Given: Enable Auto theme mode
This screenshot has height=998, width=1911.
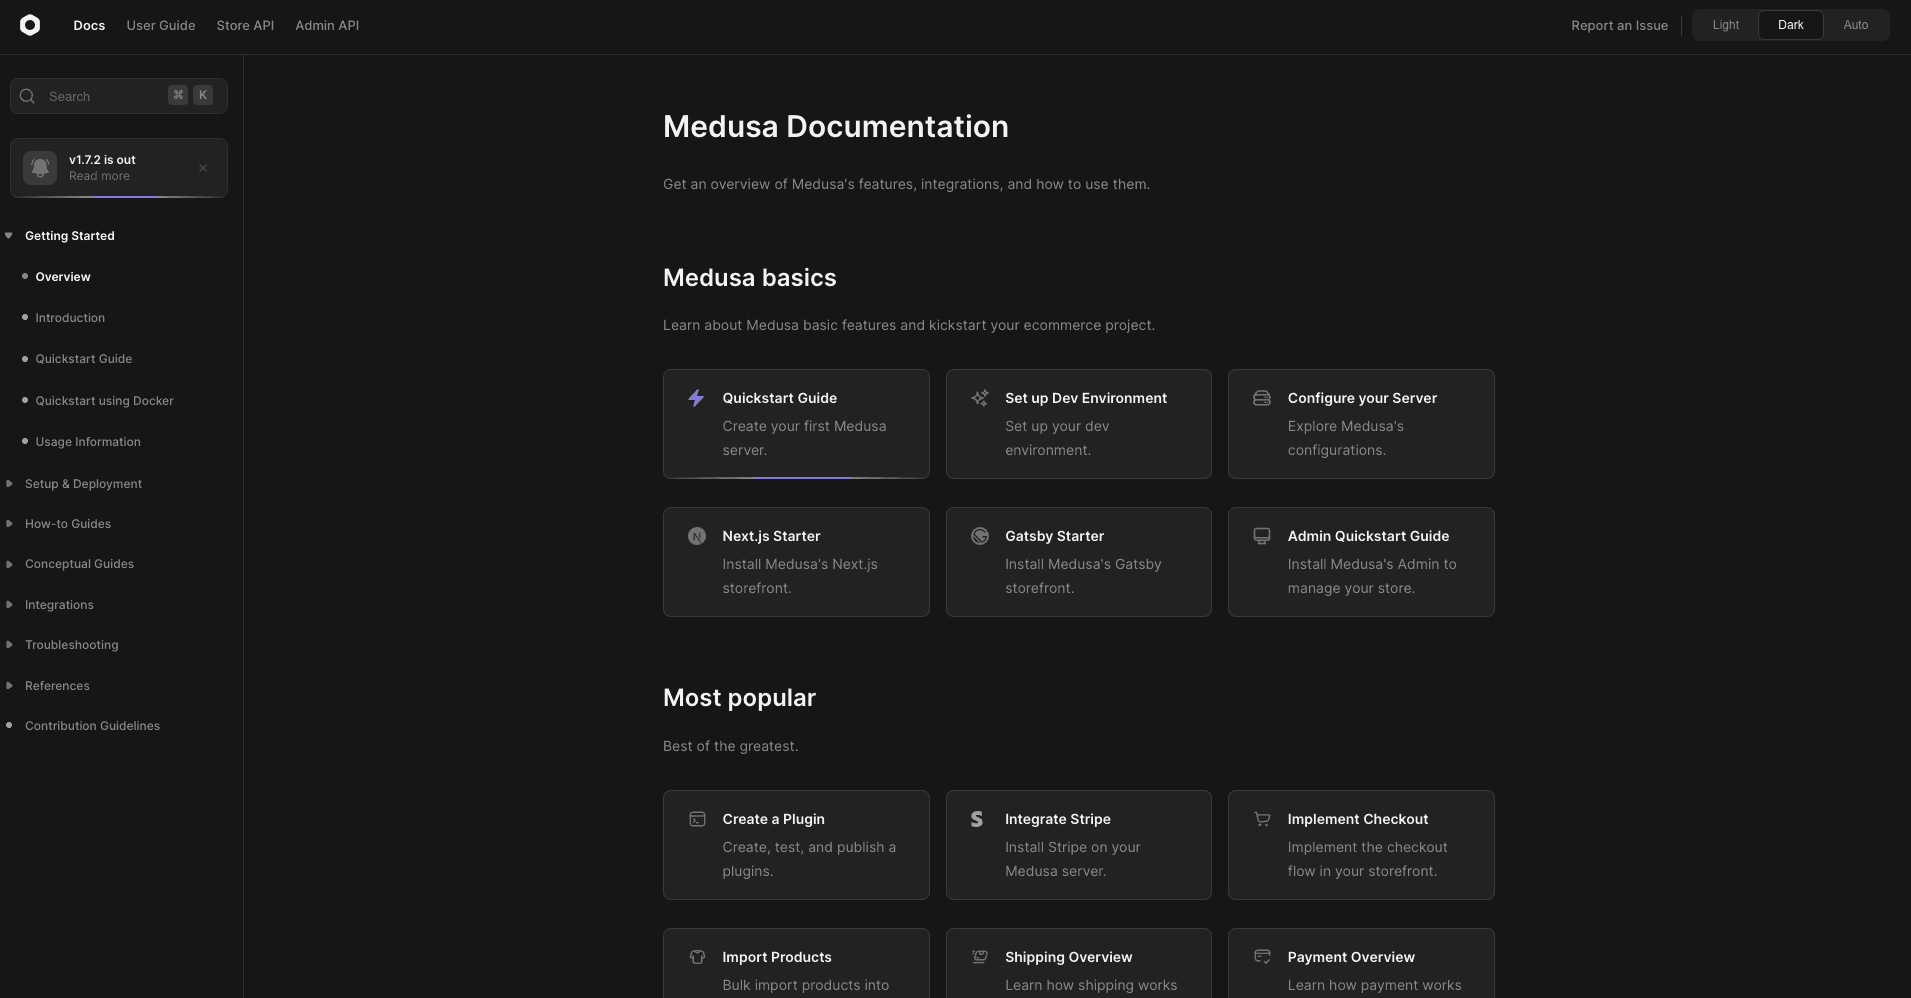Looking at the screenshot, I should 1856,24.
